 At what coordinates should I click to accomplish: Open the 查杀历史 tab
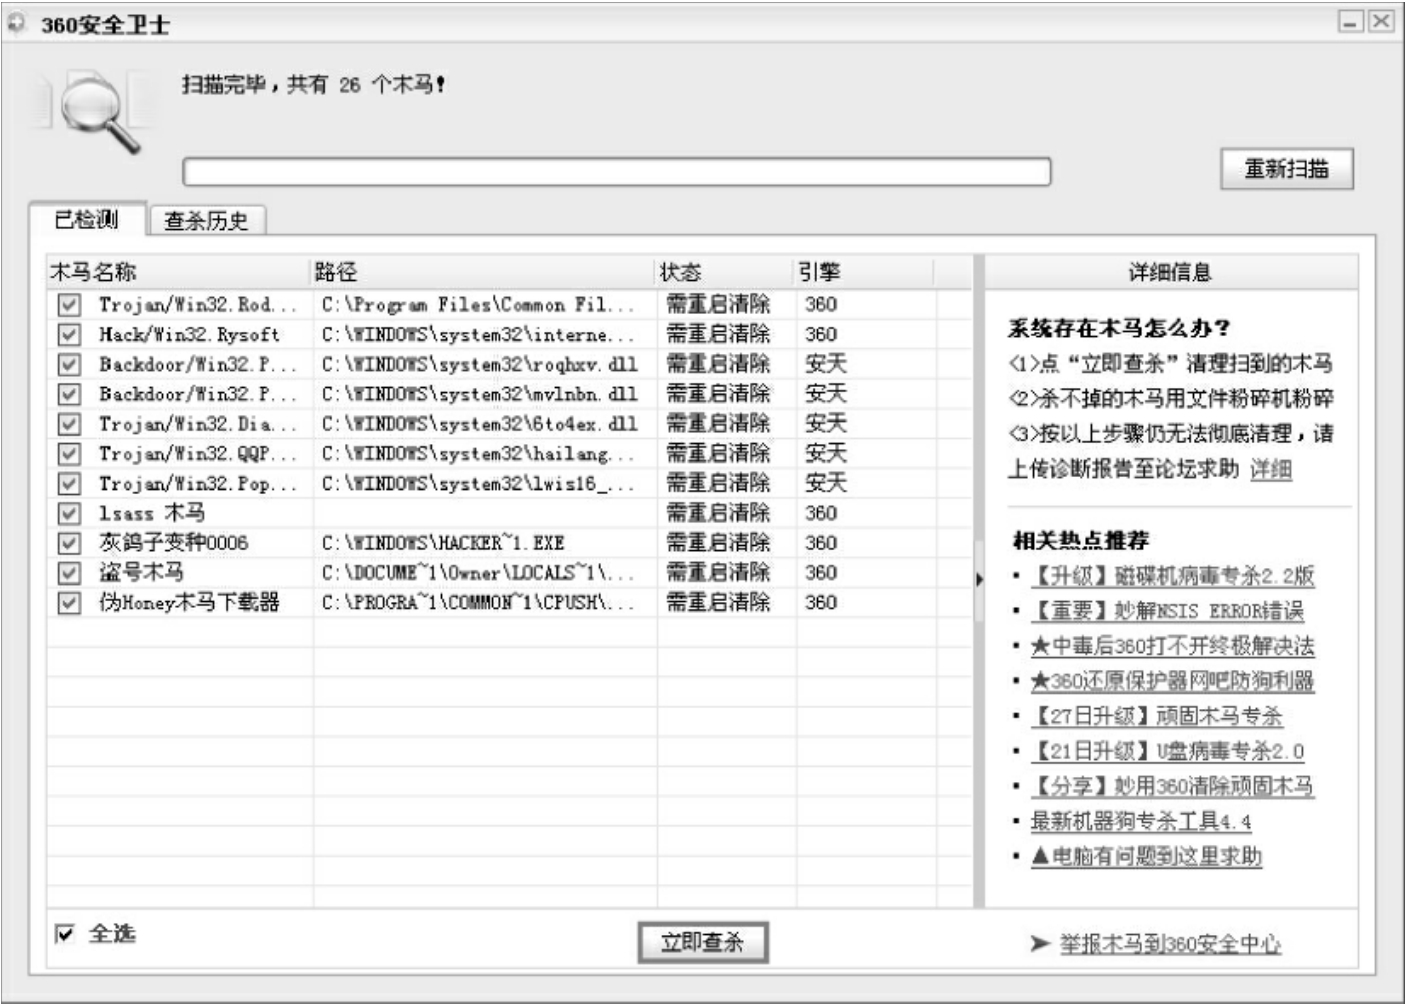point(207,221)
